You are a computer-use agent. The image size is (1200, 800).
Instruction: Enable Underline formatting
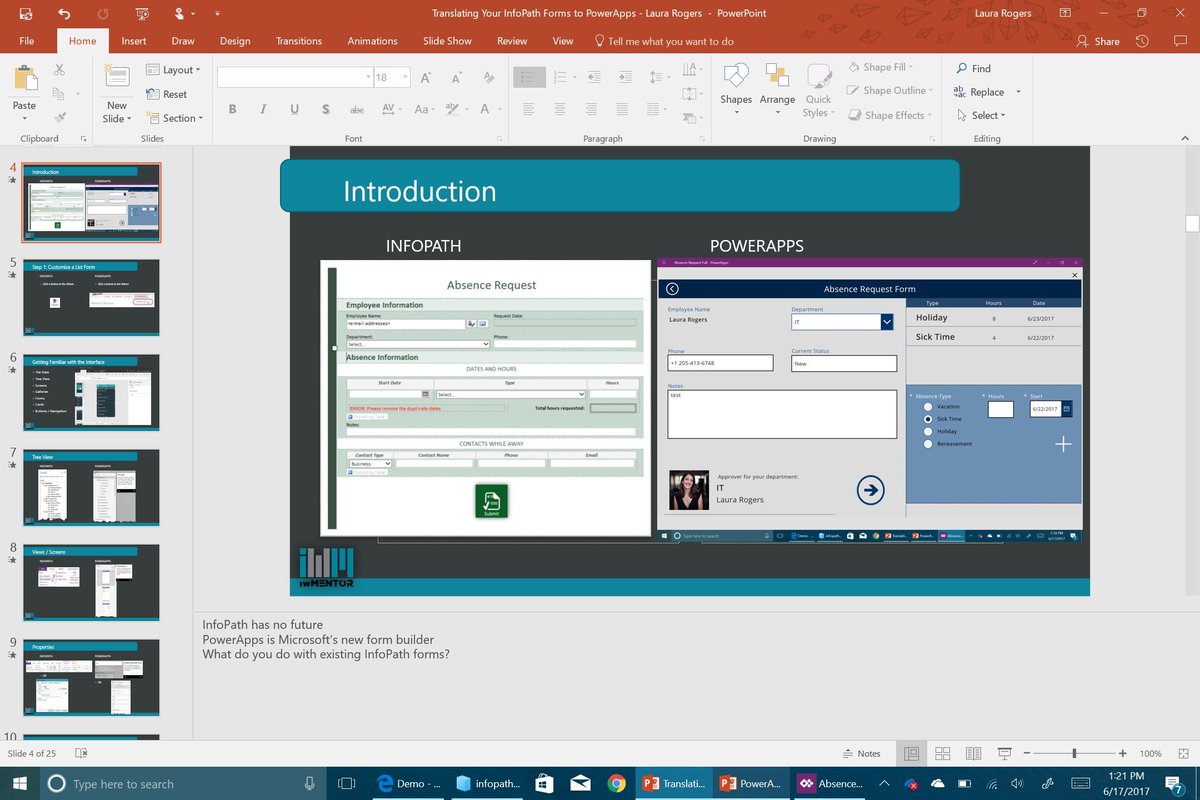tap(294, 109)
